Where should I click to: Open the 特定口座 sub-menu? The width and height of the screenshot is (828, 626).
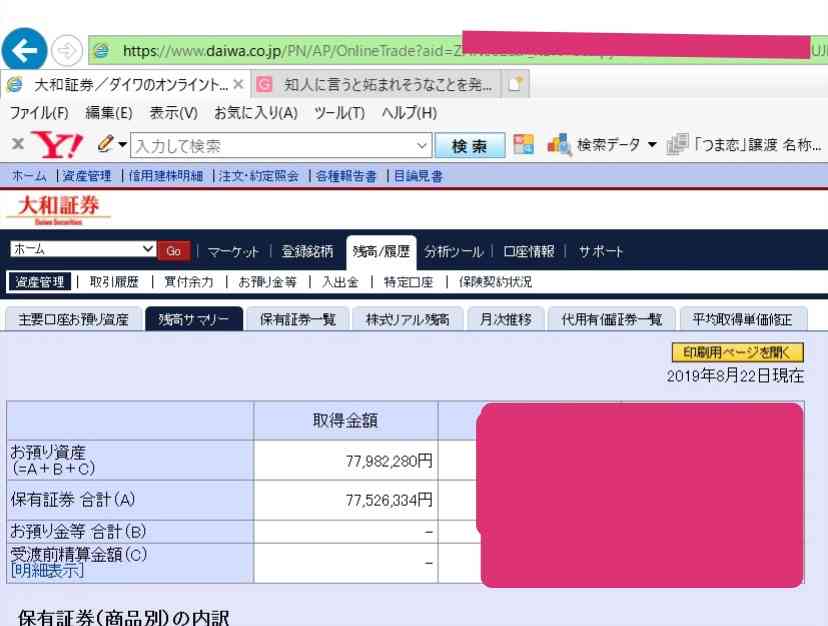click(408, 282)
